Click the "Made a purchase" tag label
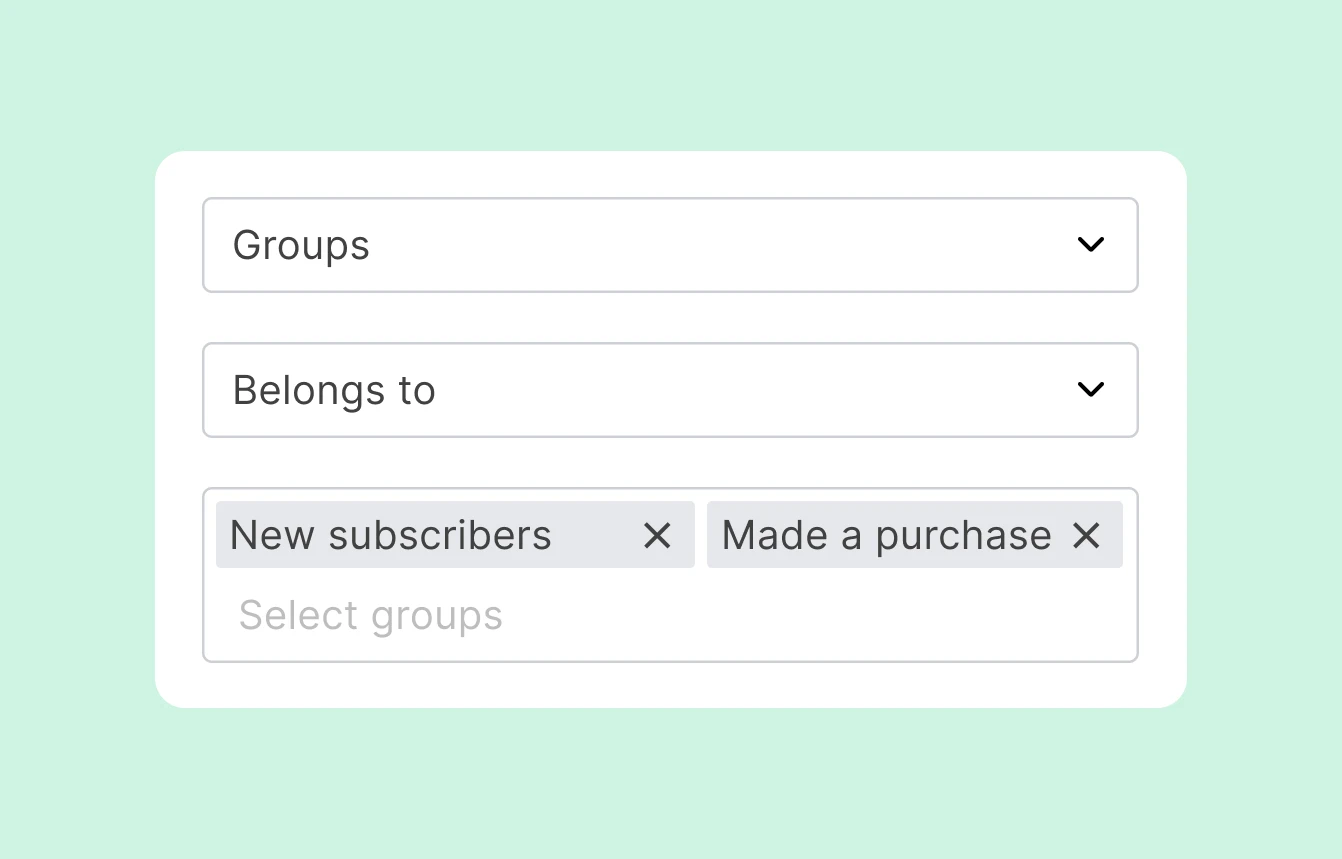This screenshot has width=1342, height=859. 886,536
